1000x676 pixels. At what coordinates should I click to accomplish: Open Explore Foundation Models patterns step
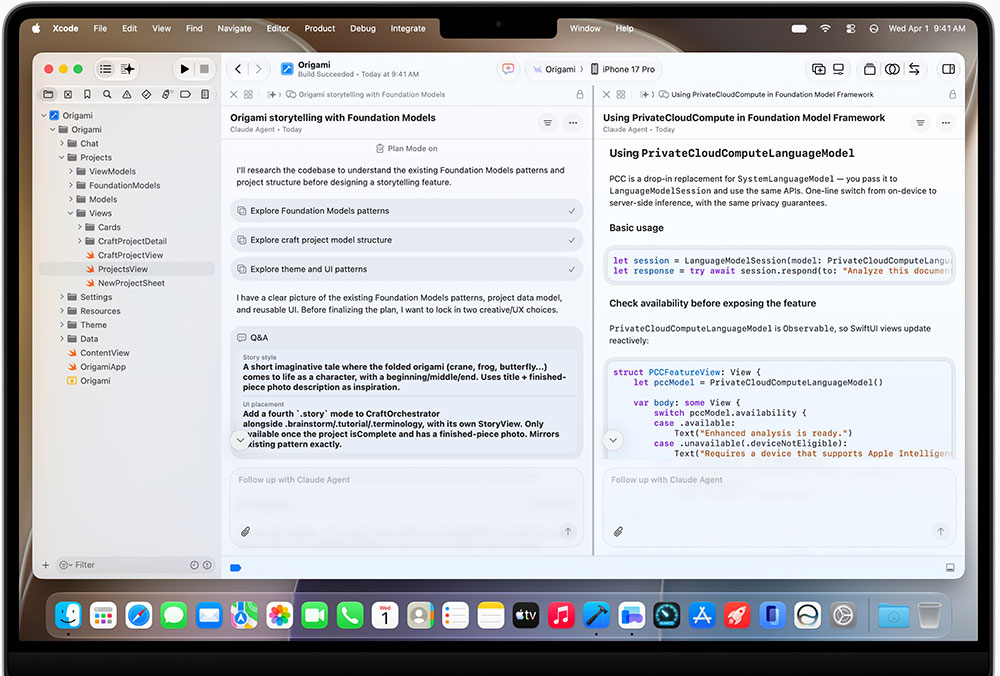[406, 210]
